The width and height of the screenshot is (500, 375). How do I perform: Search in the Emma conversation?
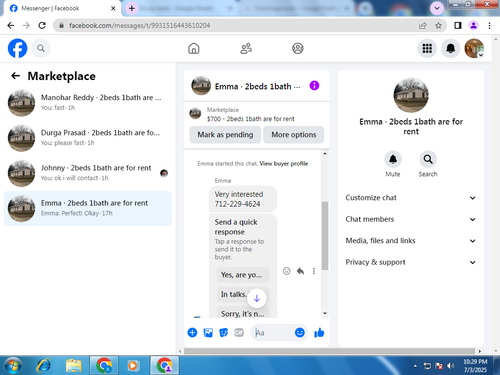(x=428, y=159)
